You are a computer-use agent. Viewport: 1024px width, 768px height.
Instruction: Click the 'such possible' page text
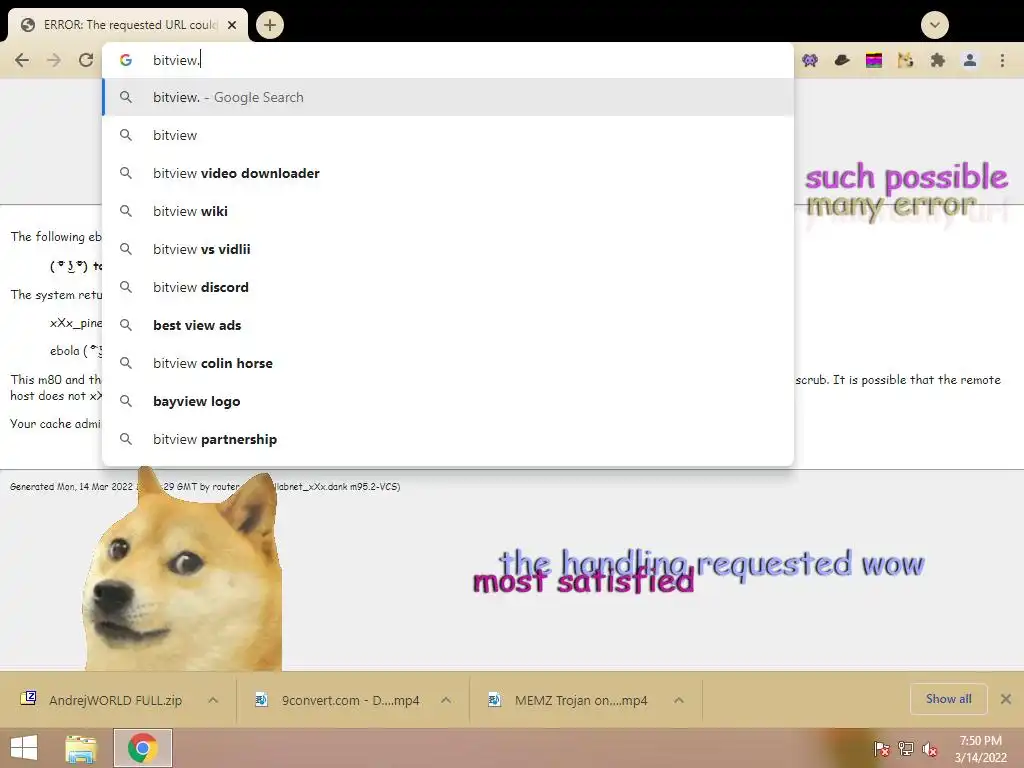pos(906,177)
